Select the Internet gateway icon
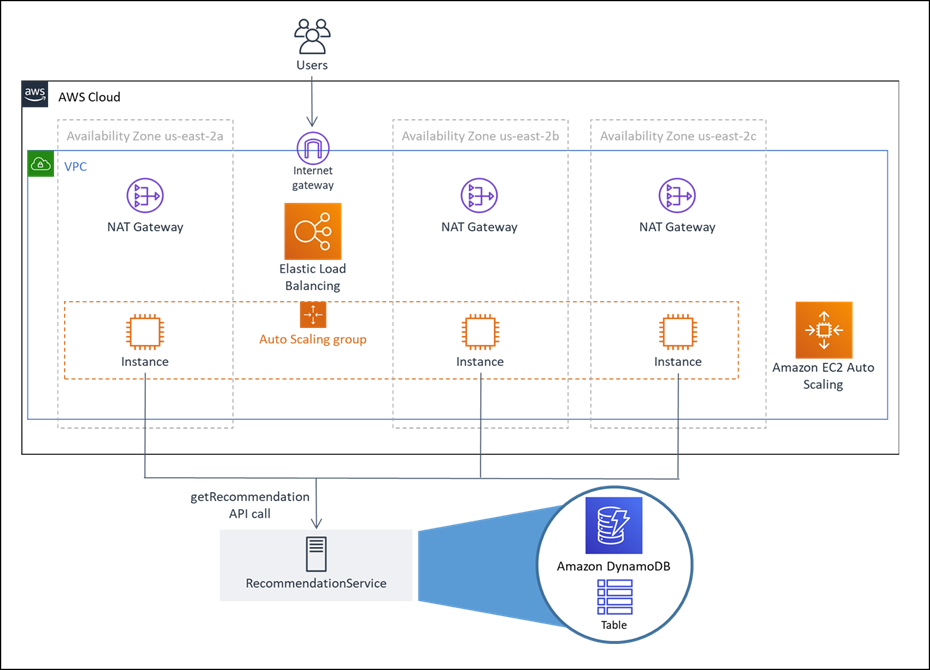This screenshot has height=670, width=930. (313, 148)
